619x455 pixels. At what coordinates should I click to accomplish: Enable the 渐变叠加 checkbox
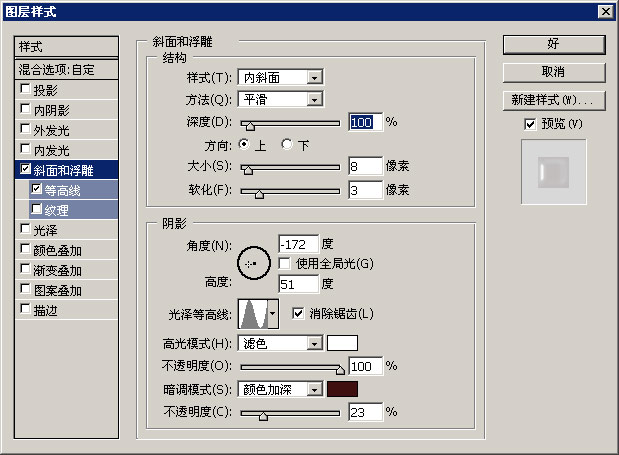pos(25,269)
